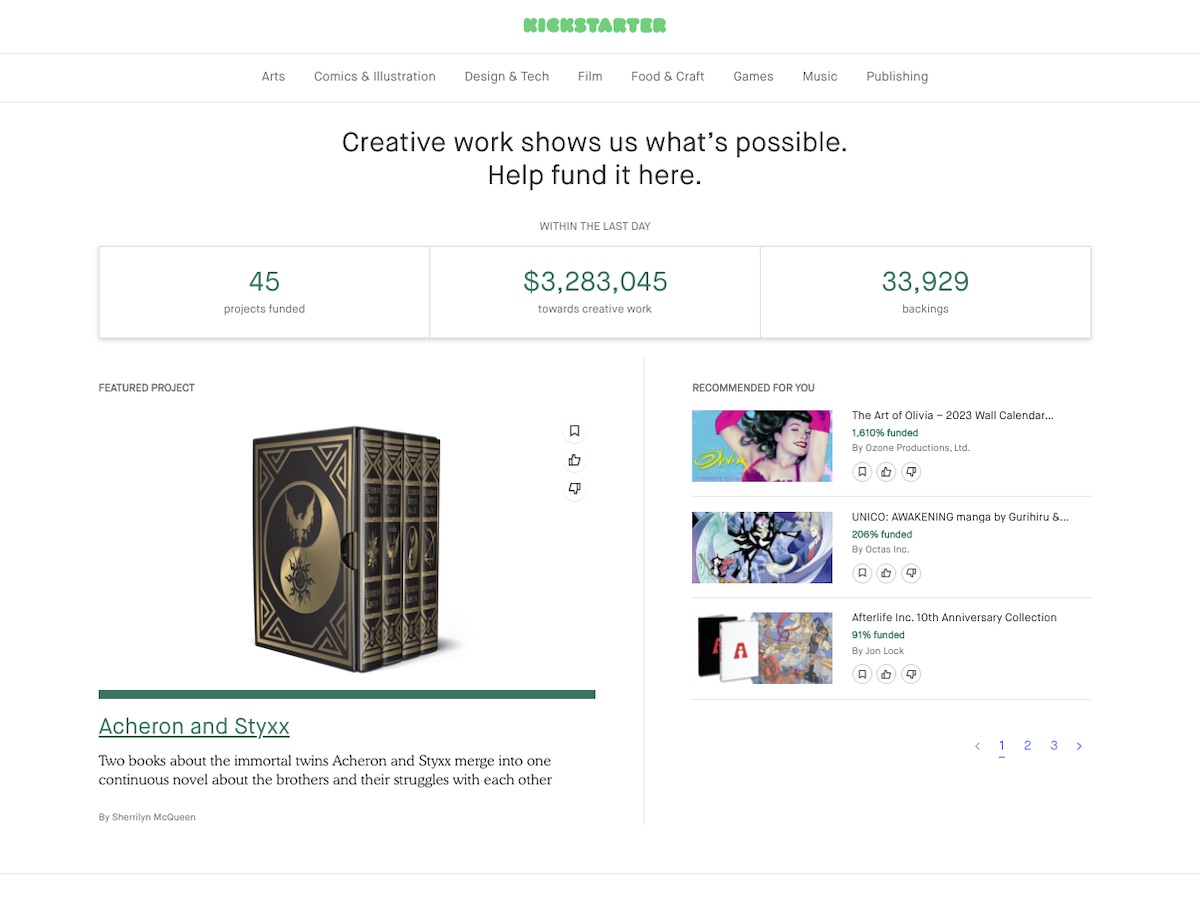Save The Art of Olivia calendar project
Screen dimensions: 1200x905
point(862,472)
